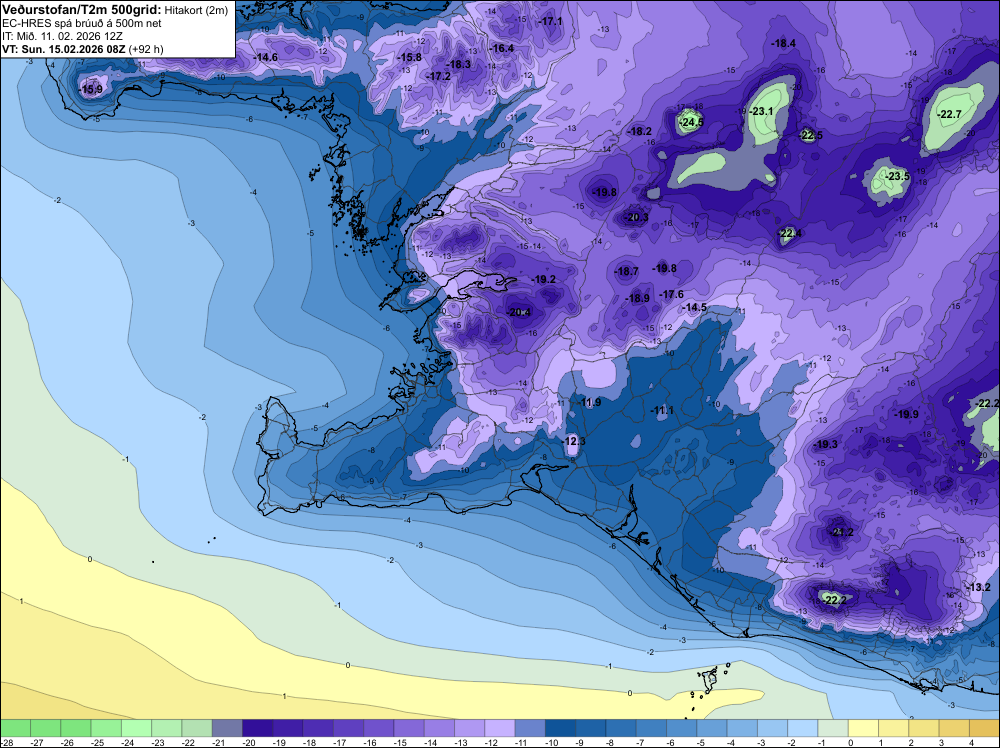This screenshot has height=748, width=1000.
Task: Click the -11.9 temperature value
Action: [589, 402]
